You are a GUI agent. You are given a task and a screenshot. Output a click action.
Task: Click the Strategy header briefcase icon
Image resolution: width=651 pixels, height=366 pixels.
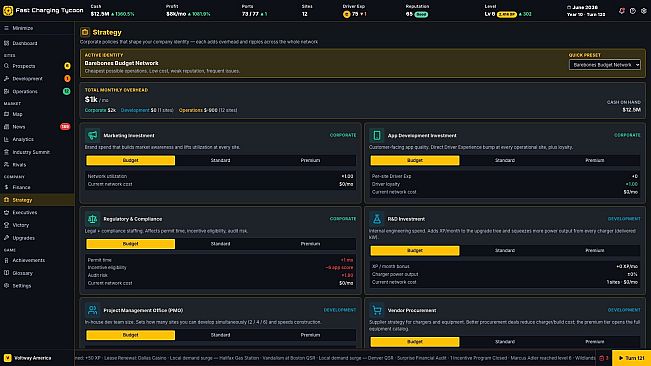(x=85, y=32)
